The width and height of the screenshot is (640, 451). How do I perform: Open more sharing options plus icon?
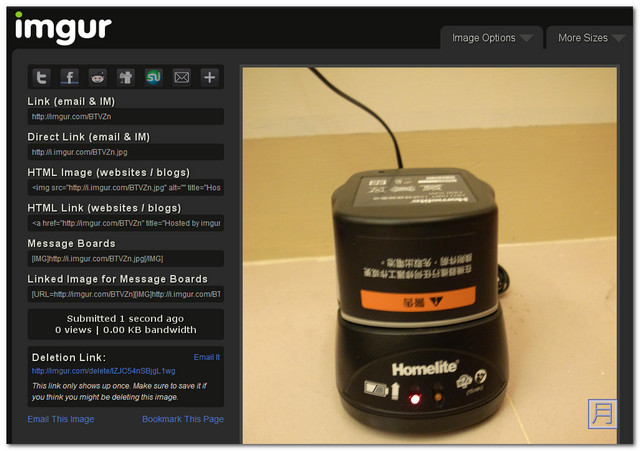pyautogui.click(x=209, y=77)
